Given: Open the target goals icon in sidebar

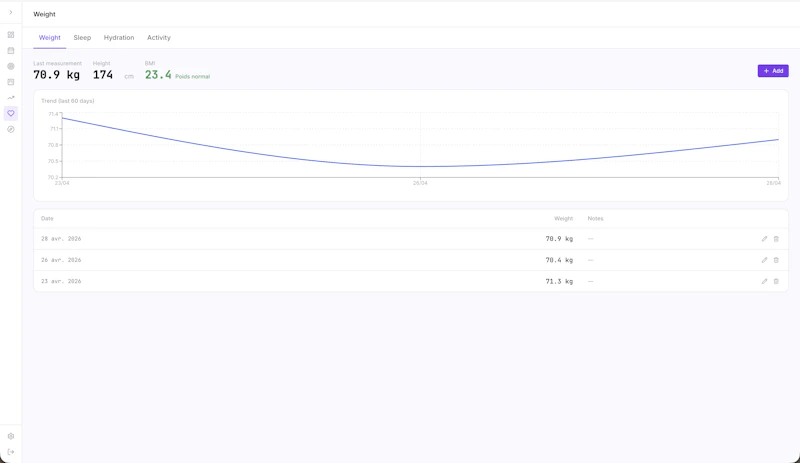Looking at the screenshot, I should click(x=11, y=66).
